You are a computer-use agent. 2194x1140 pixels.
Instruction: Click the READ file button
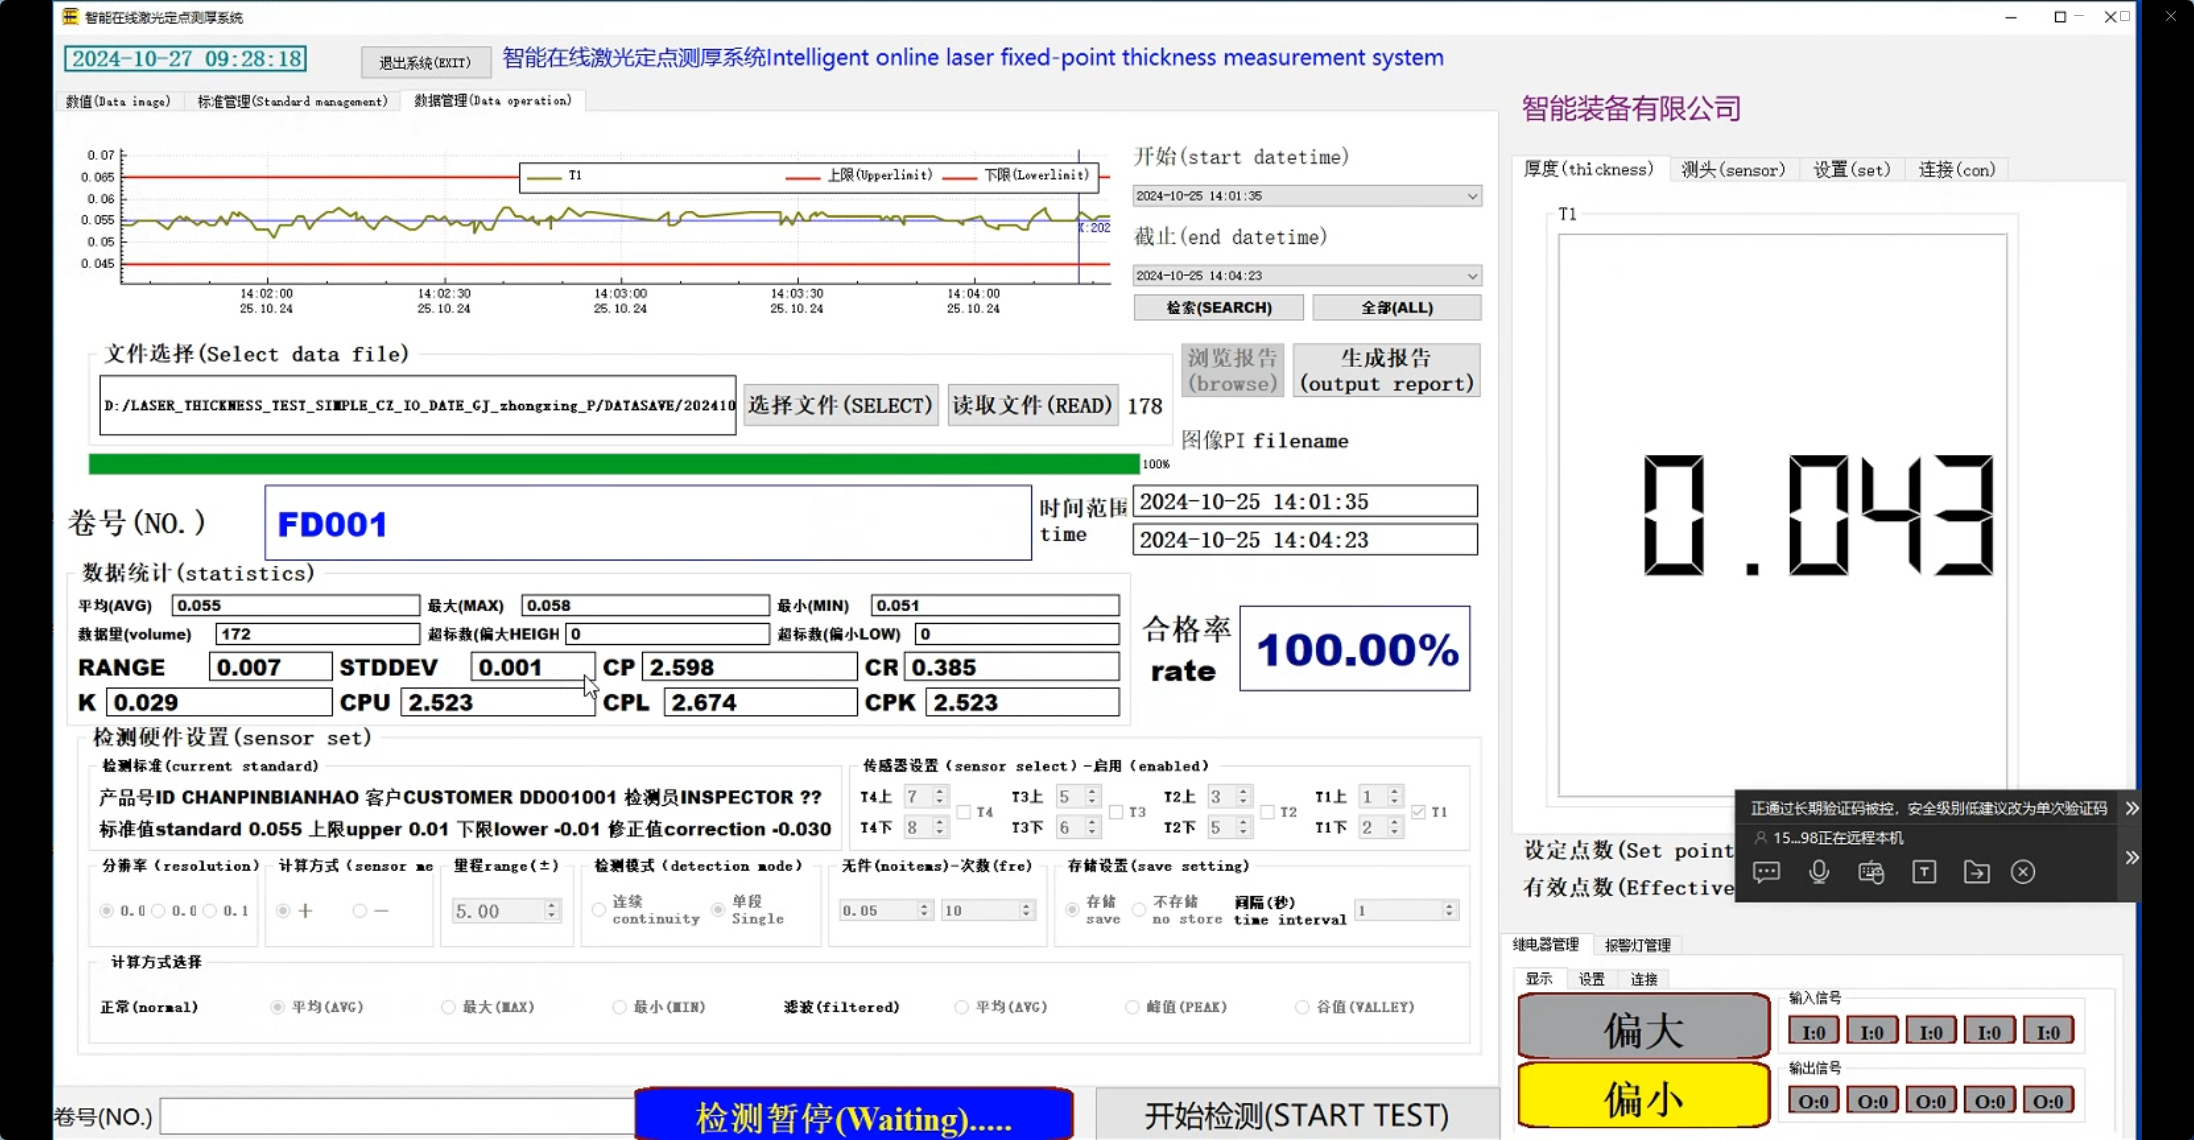[1032, 405]
